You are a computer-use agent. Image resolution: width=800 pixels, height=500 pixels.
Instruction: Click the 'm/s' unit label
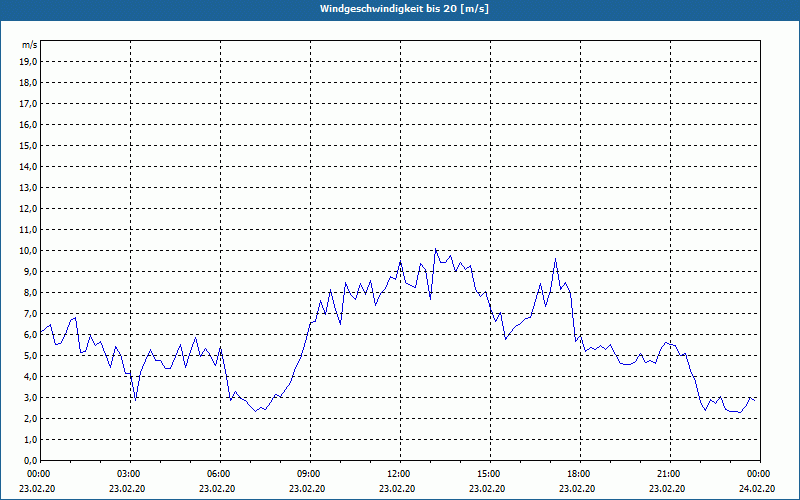point(29,45)
